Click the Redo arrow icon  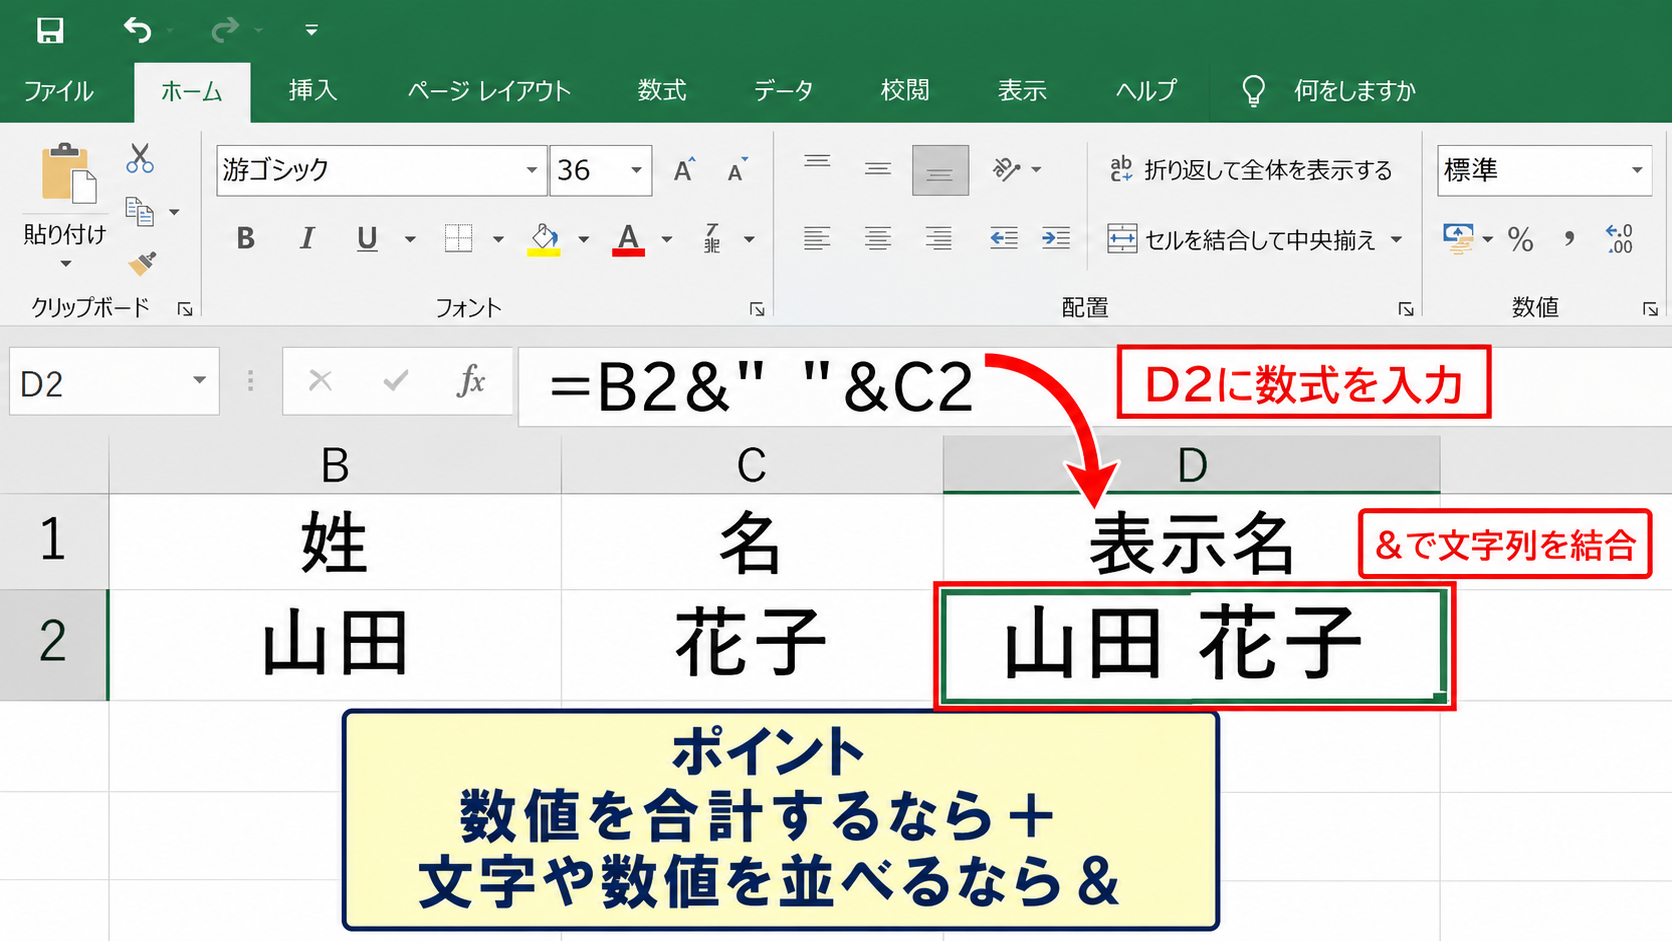pos(225,30)
